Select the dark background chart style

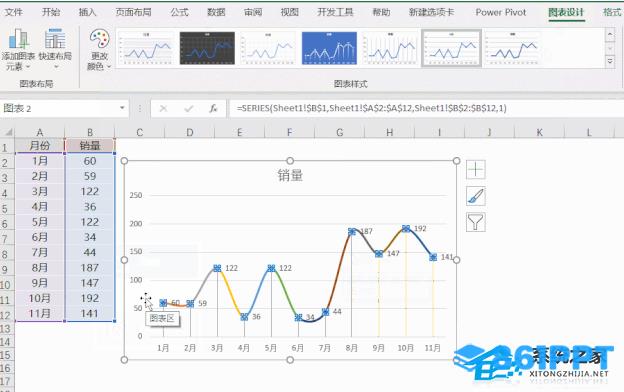pyautogui.click(x=207, y=48)
